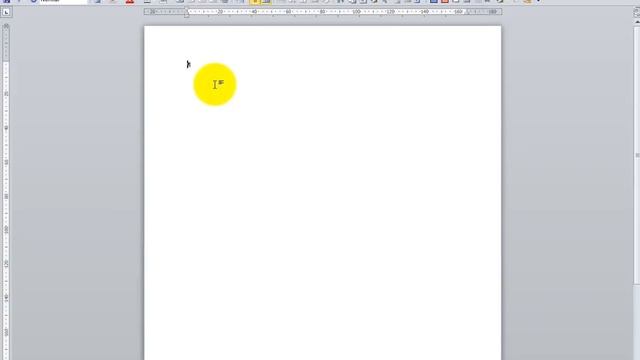The width and height of the screenshot is (640, 360).
Task: Click the horizontal ruler at the 100 mark
Action: [x=356, y=12]
